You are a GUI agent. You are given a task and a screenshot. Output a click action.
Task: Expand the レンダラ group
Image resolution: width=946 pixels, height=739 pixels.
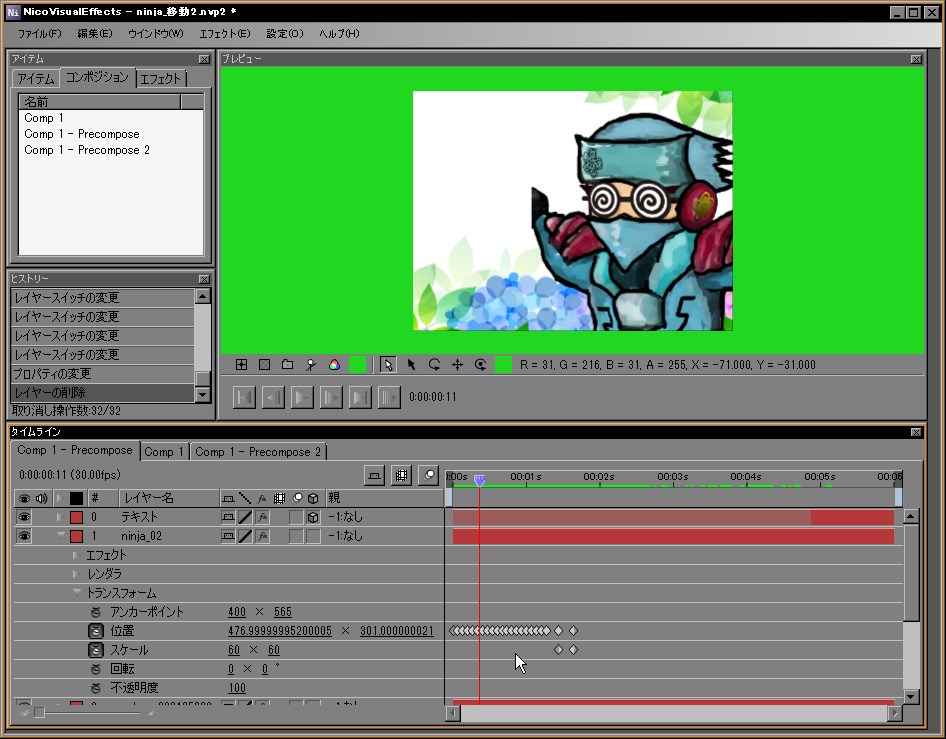point(75,574)
